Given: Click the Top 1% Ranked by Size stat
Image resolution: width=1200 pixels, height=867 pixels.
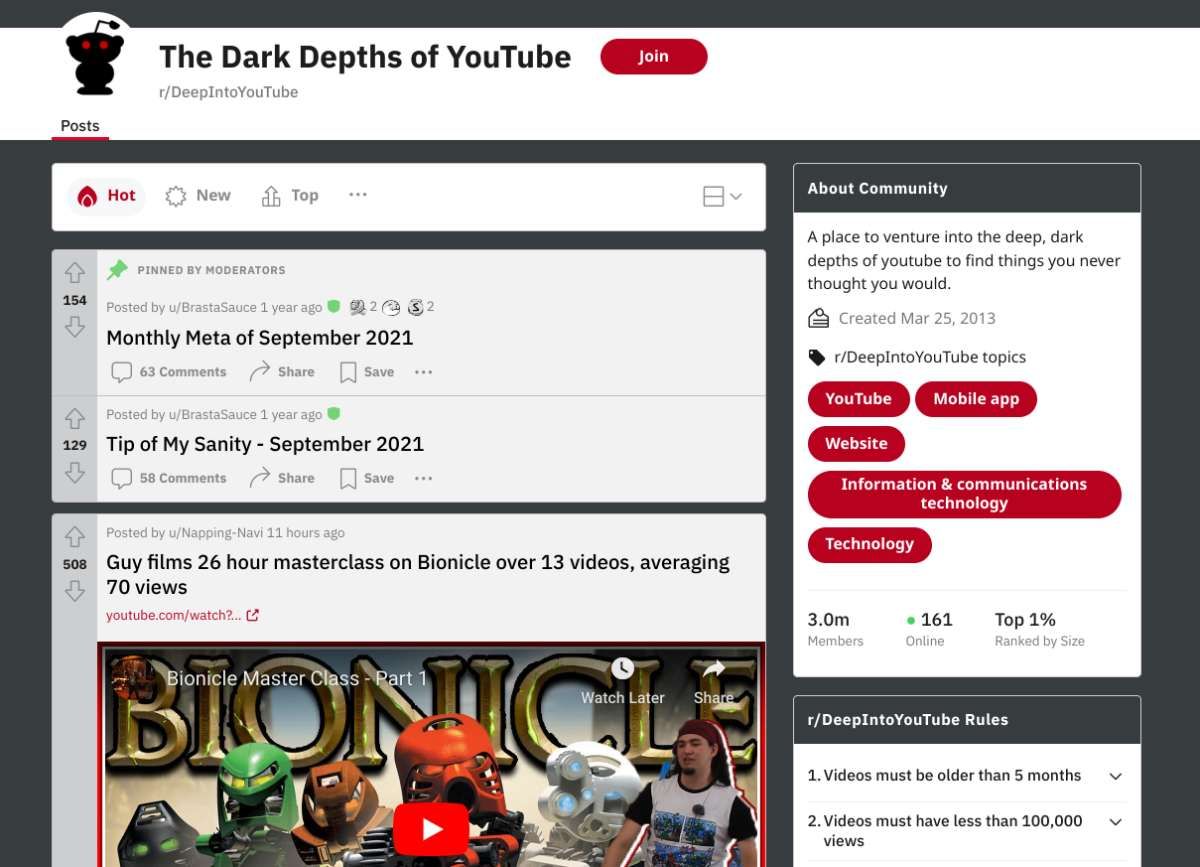Looking at the screenshot, I should coord(1039,630).
